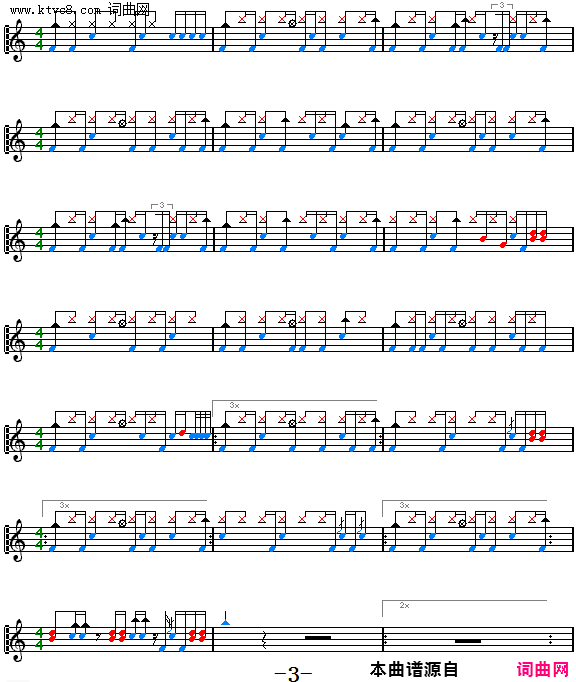Select the open hi-hat circle in first staff
Image resolution: width=576 pixels, height=682 pixels.
click(x=292, y=23)
